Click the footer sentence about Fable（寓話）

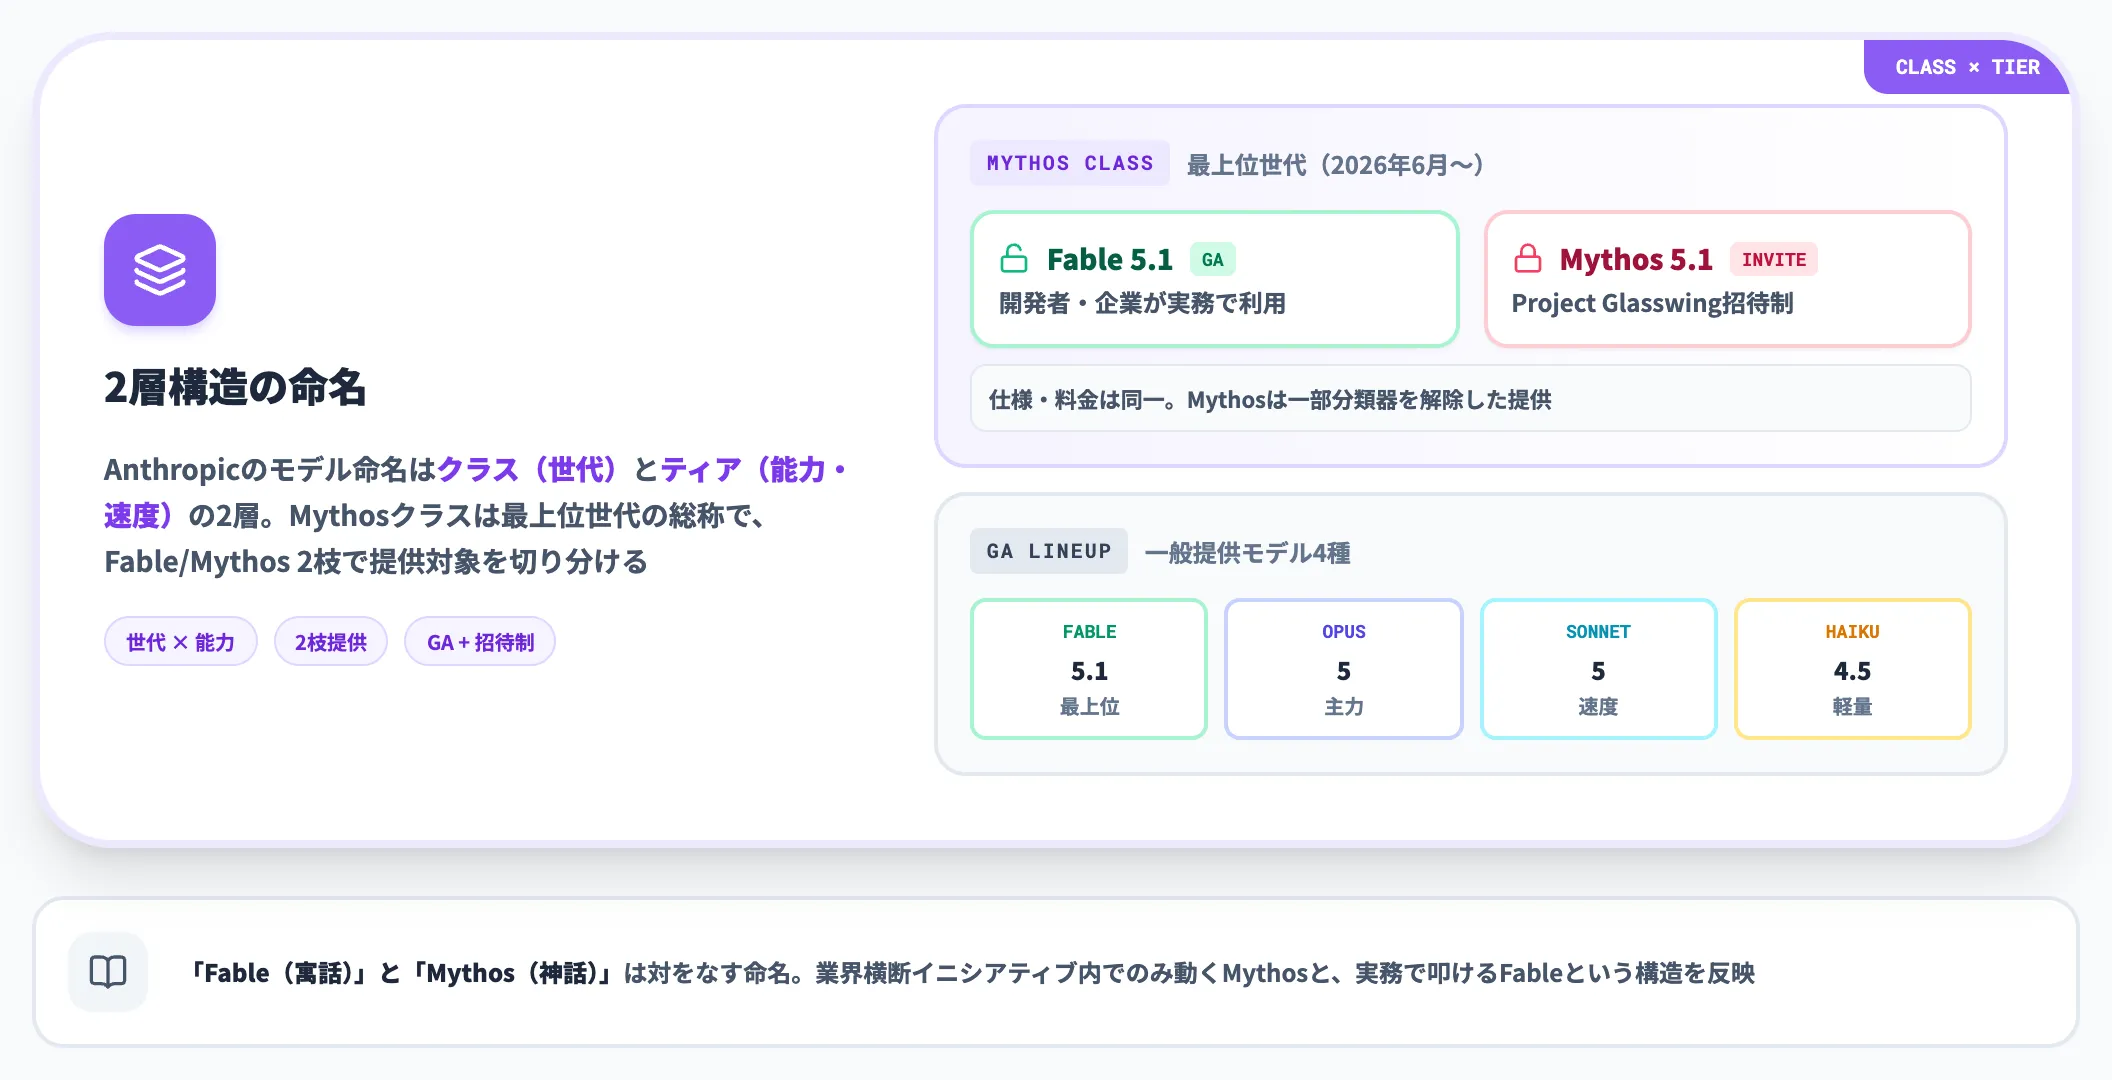click(971, 973)
